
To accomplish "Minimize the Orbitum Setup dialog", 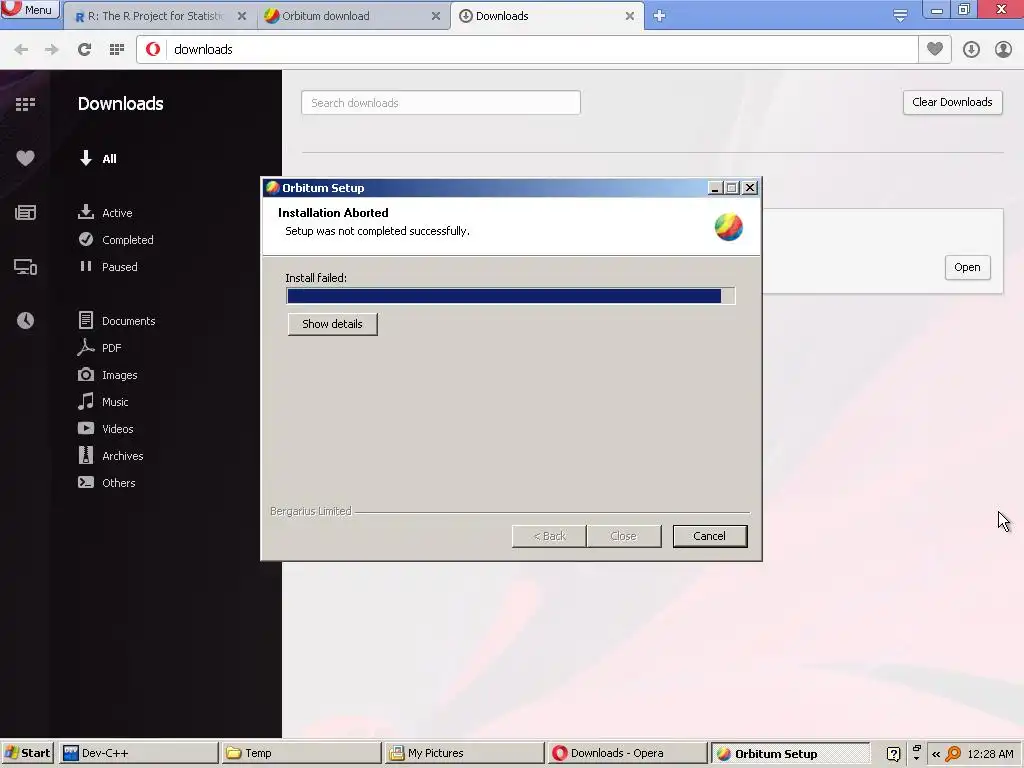I will point(715,188).
